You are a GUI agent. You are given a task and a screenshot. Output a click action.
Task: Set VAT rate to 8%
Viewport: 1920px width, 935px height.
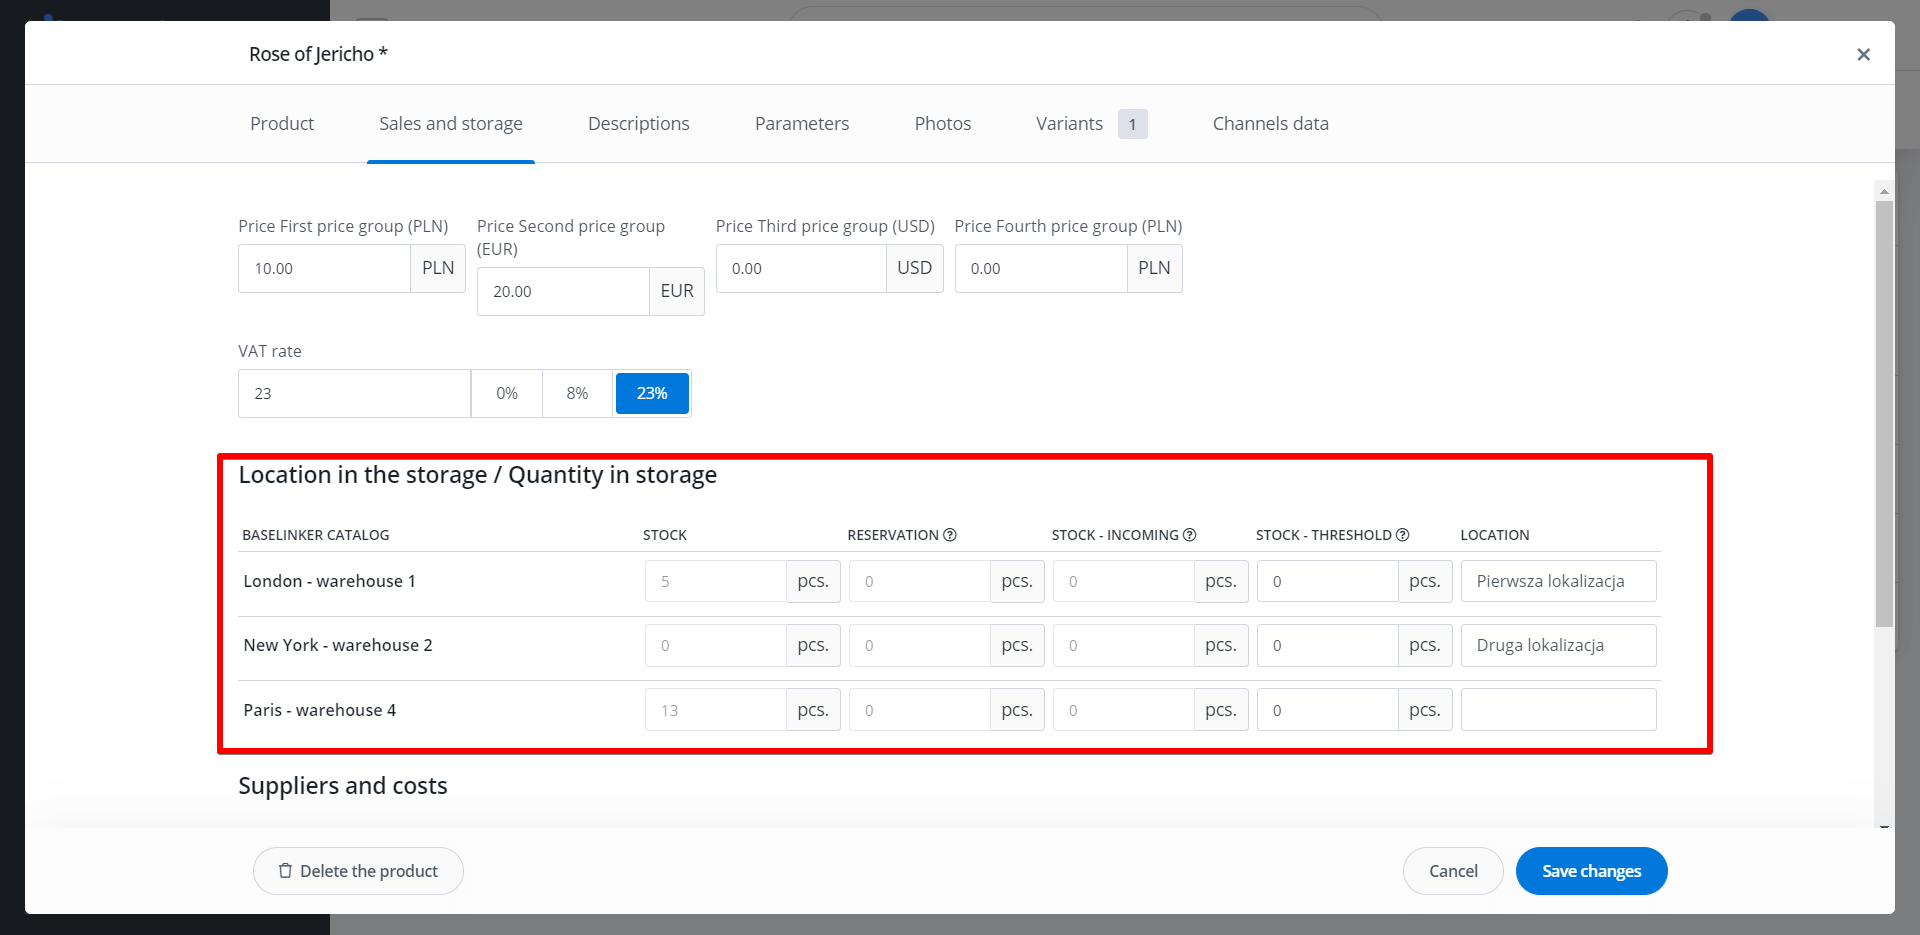pos(577,393)
